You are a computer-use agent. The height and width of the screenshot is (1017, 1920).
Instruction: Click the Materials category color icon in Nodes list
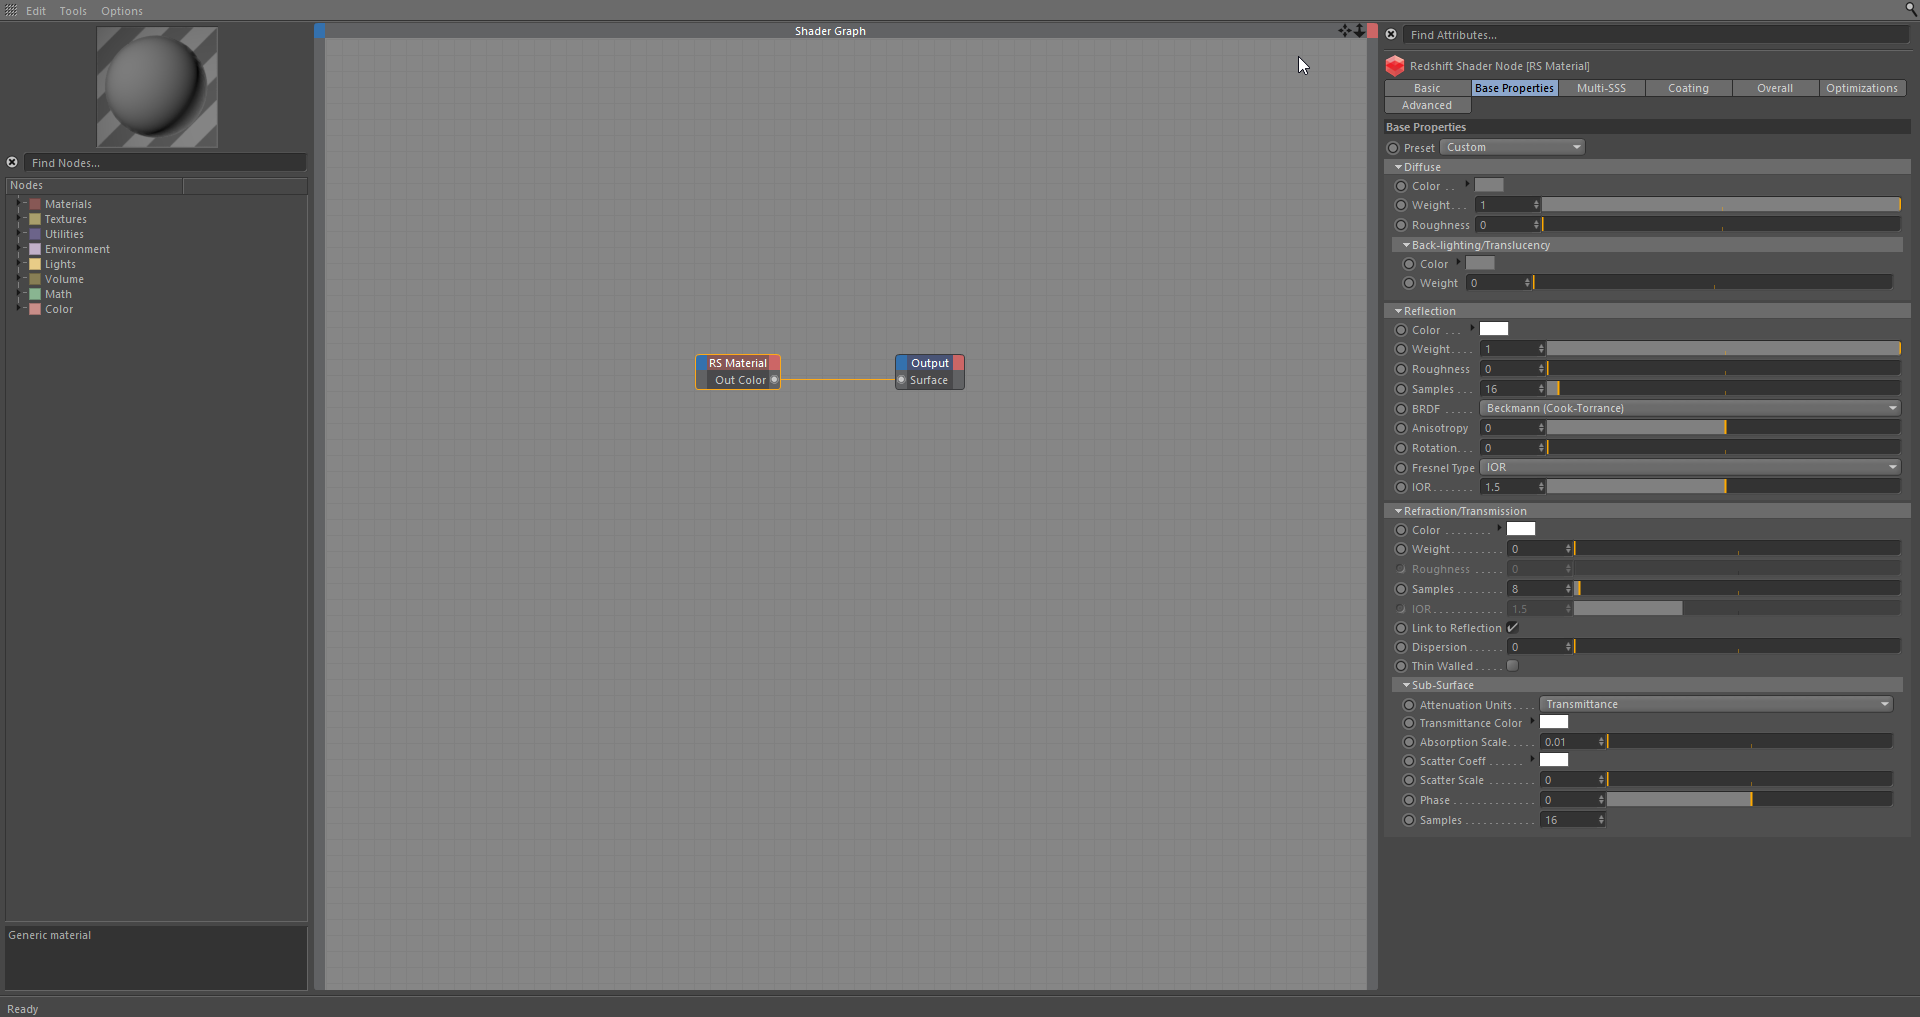(35, 204)
